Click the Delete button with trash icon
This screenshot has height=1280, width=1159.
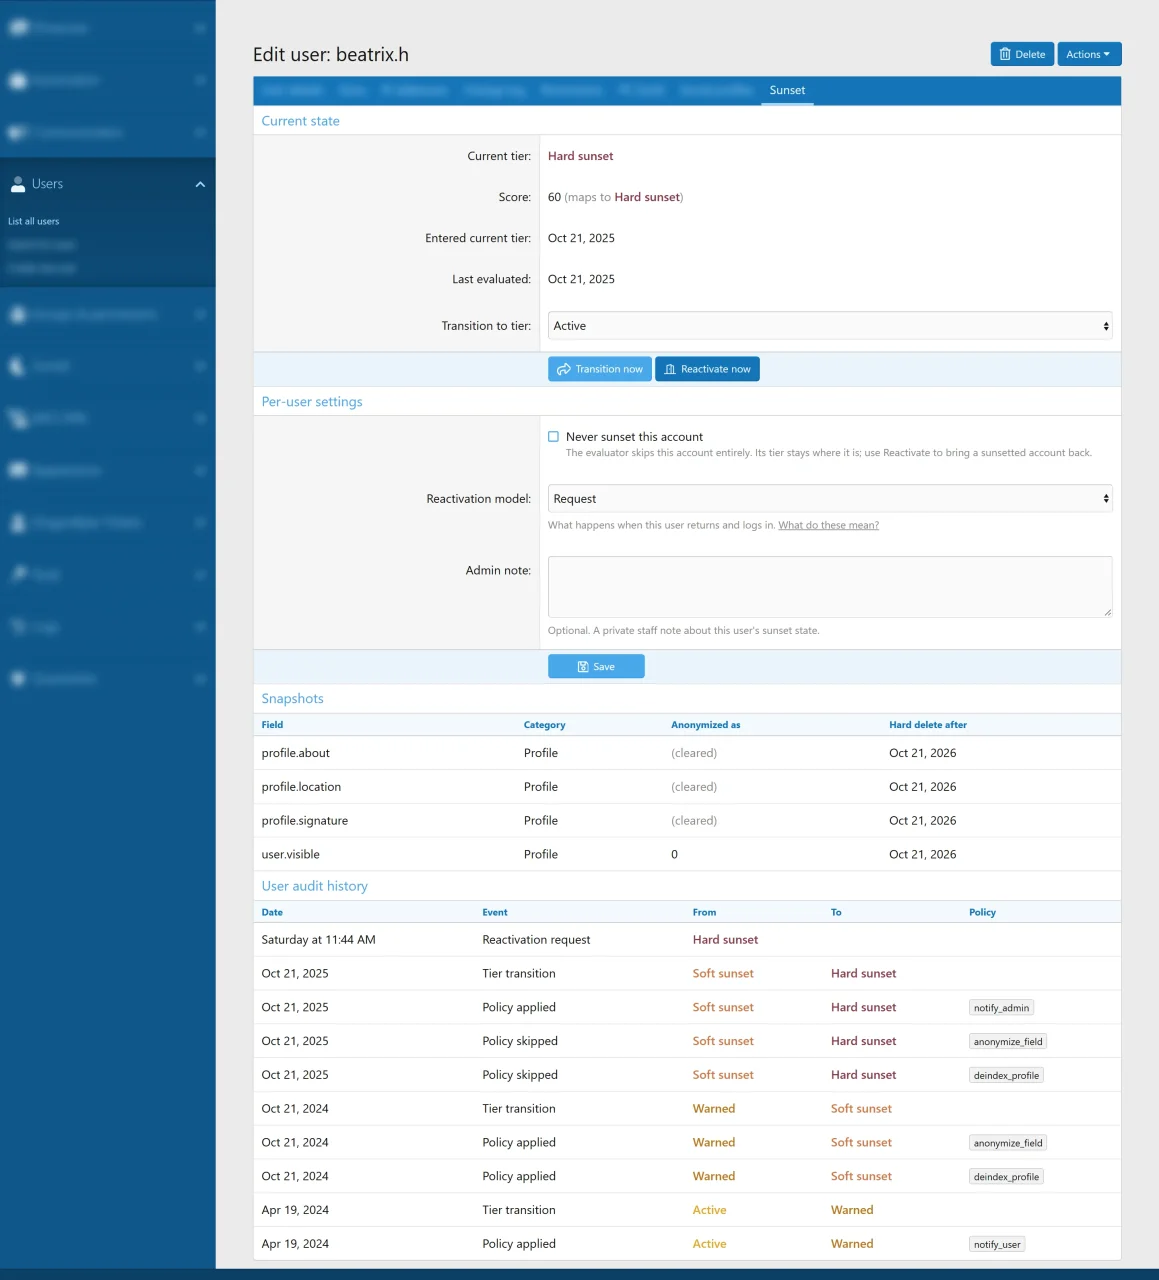[x=1022, y=54]
